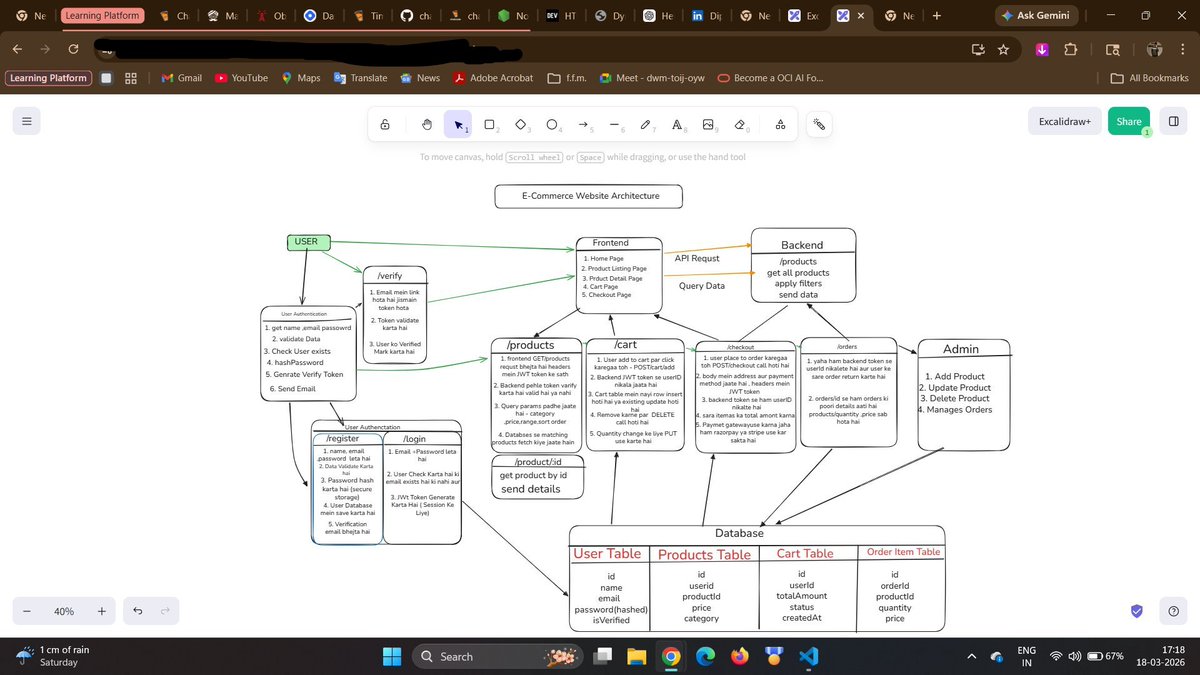1200x675 pixels.
Task: Open the Translate bookmark
Action: point(360,78)
